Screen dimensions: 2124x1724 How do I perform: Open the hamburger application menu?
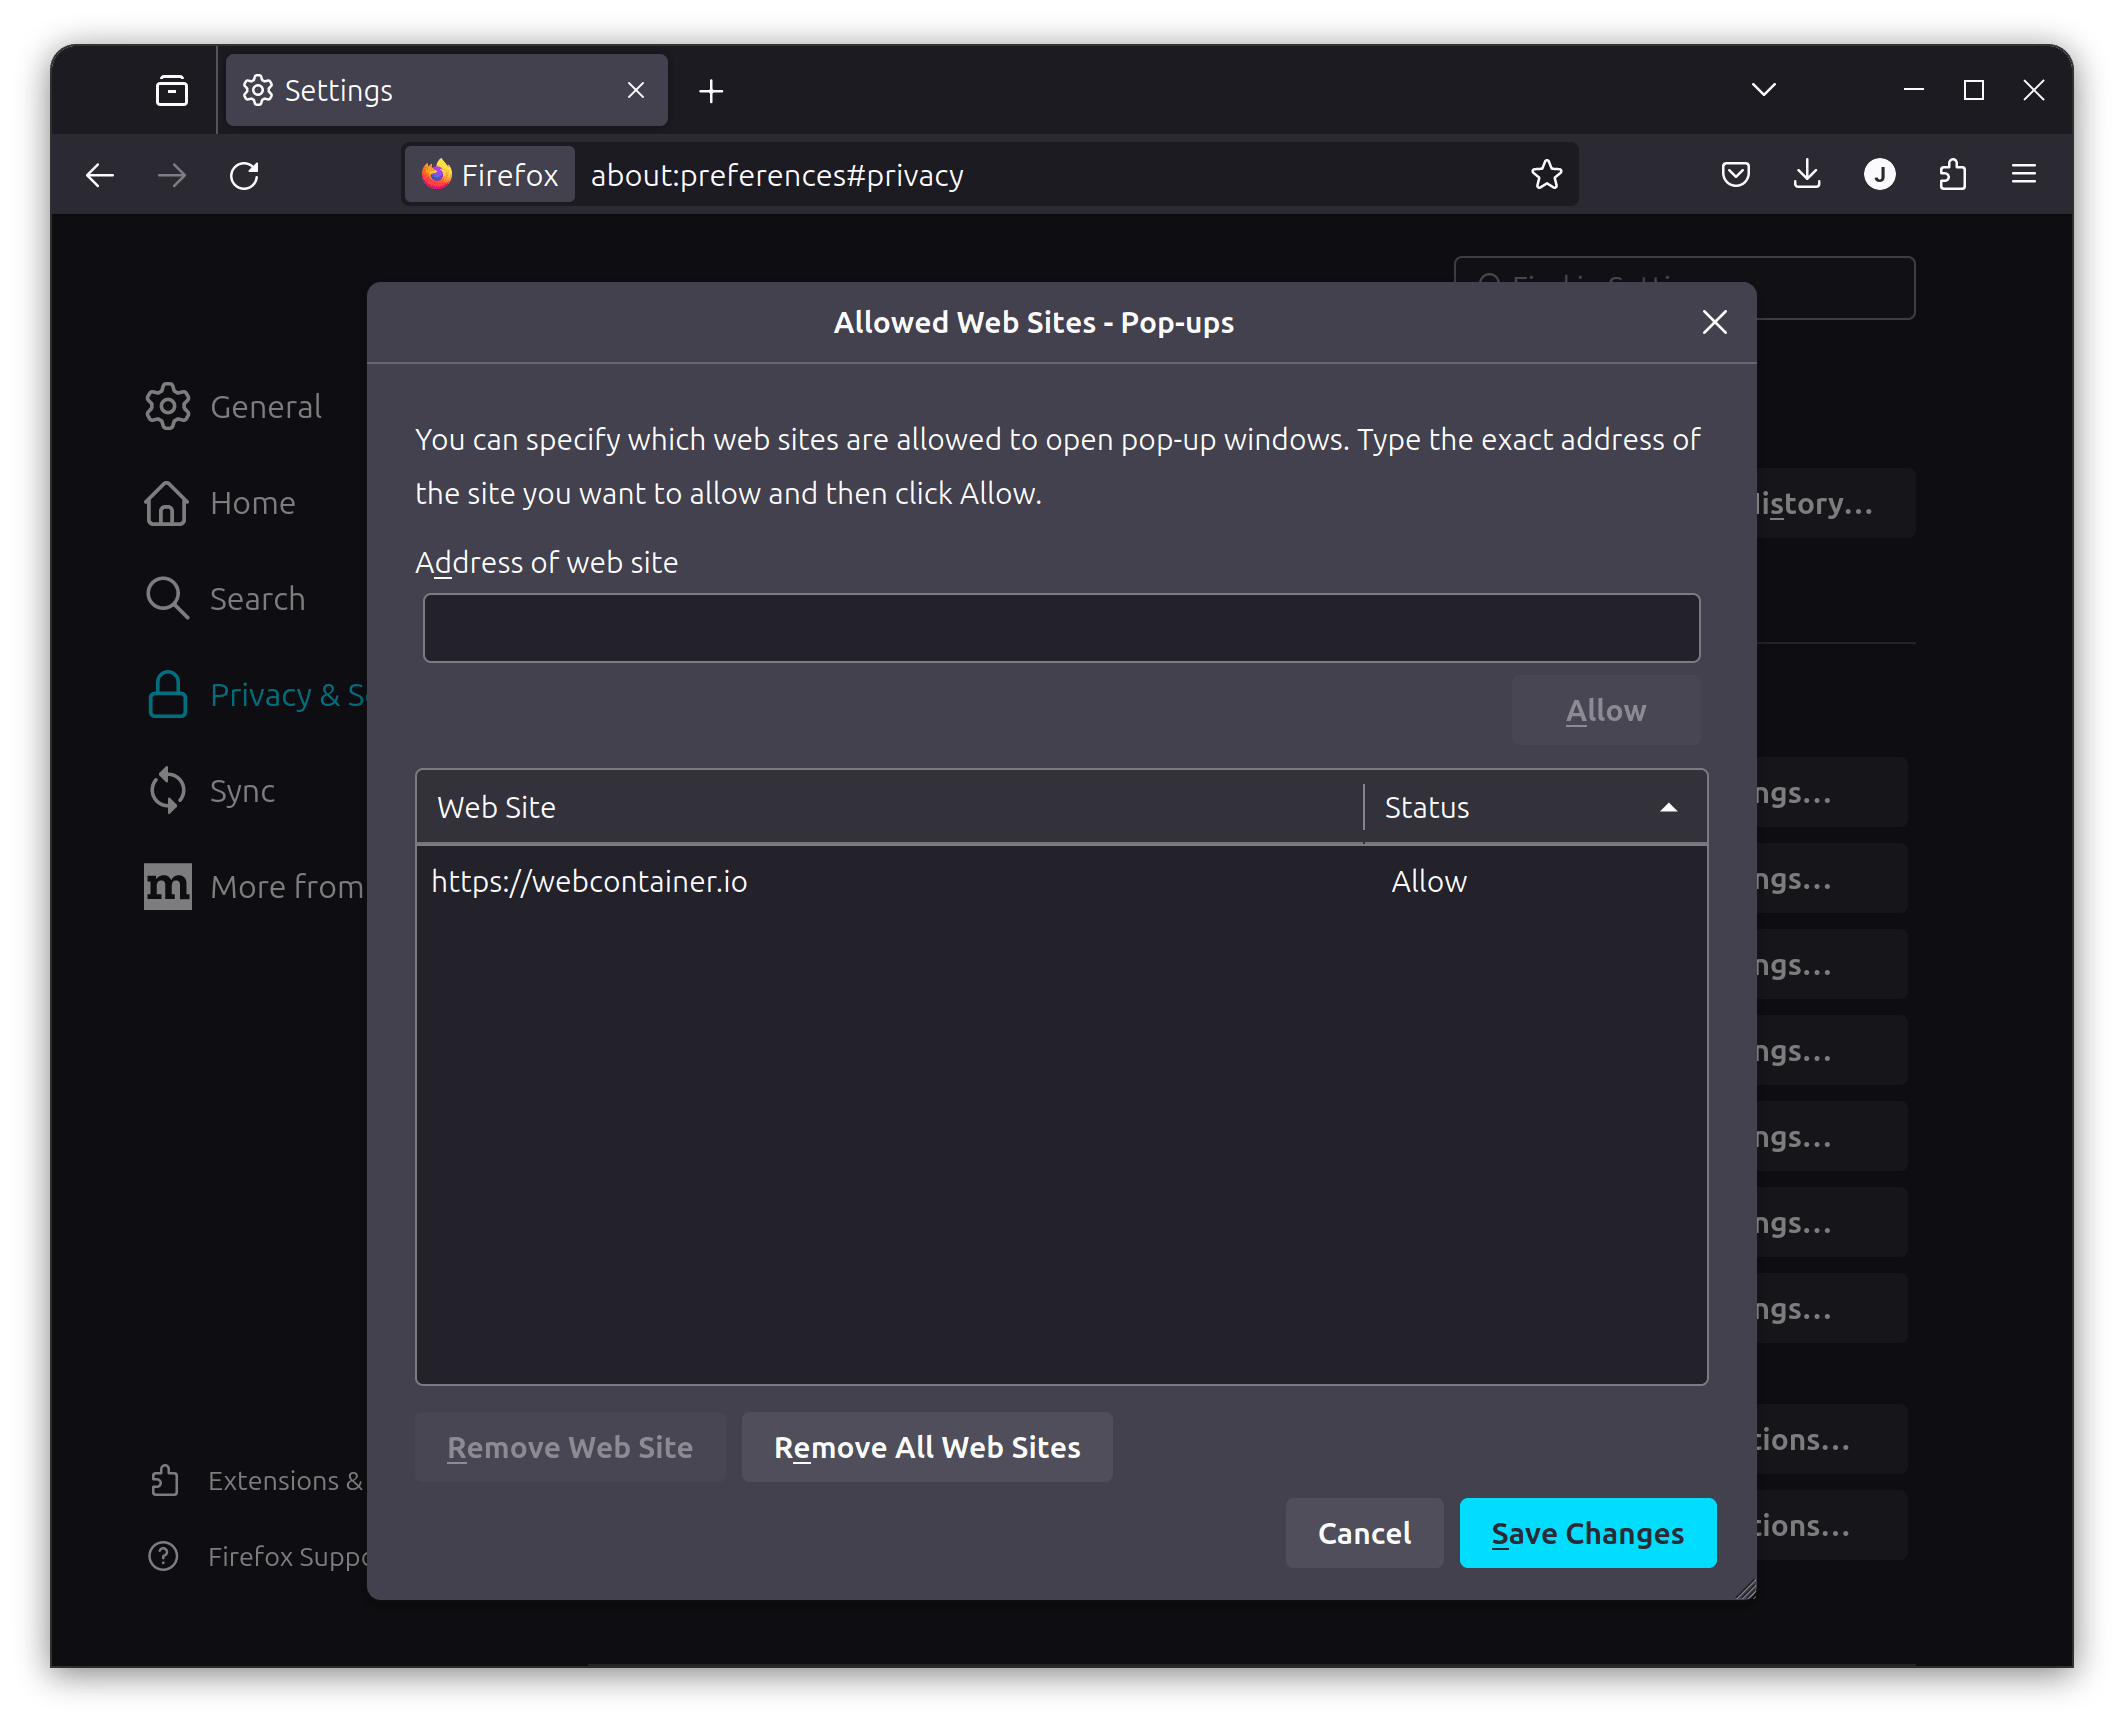coord(2024,175)
